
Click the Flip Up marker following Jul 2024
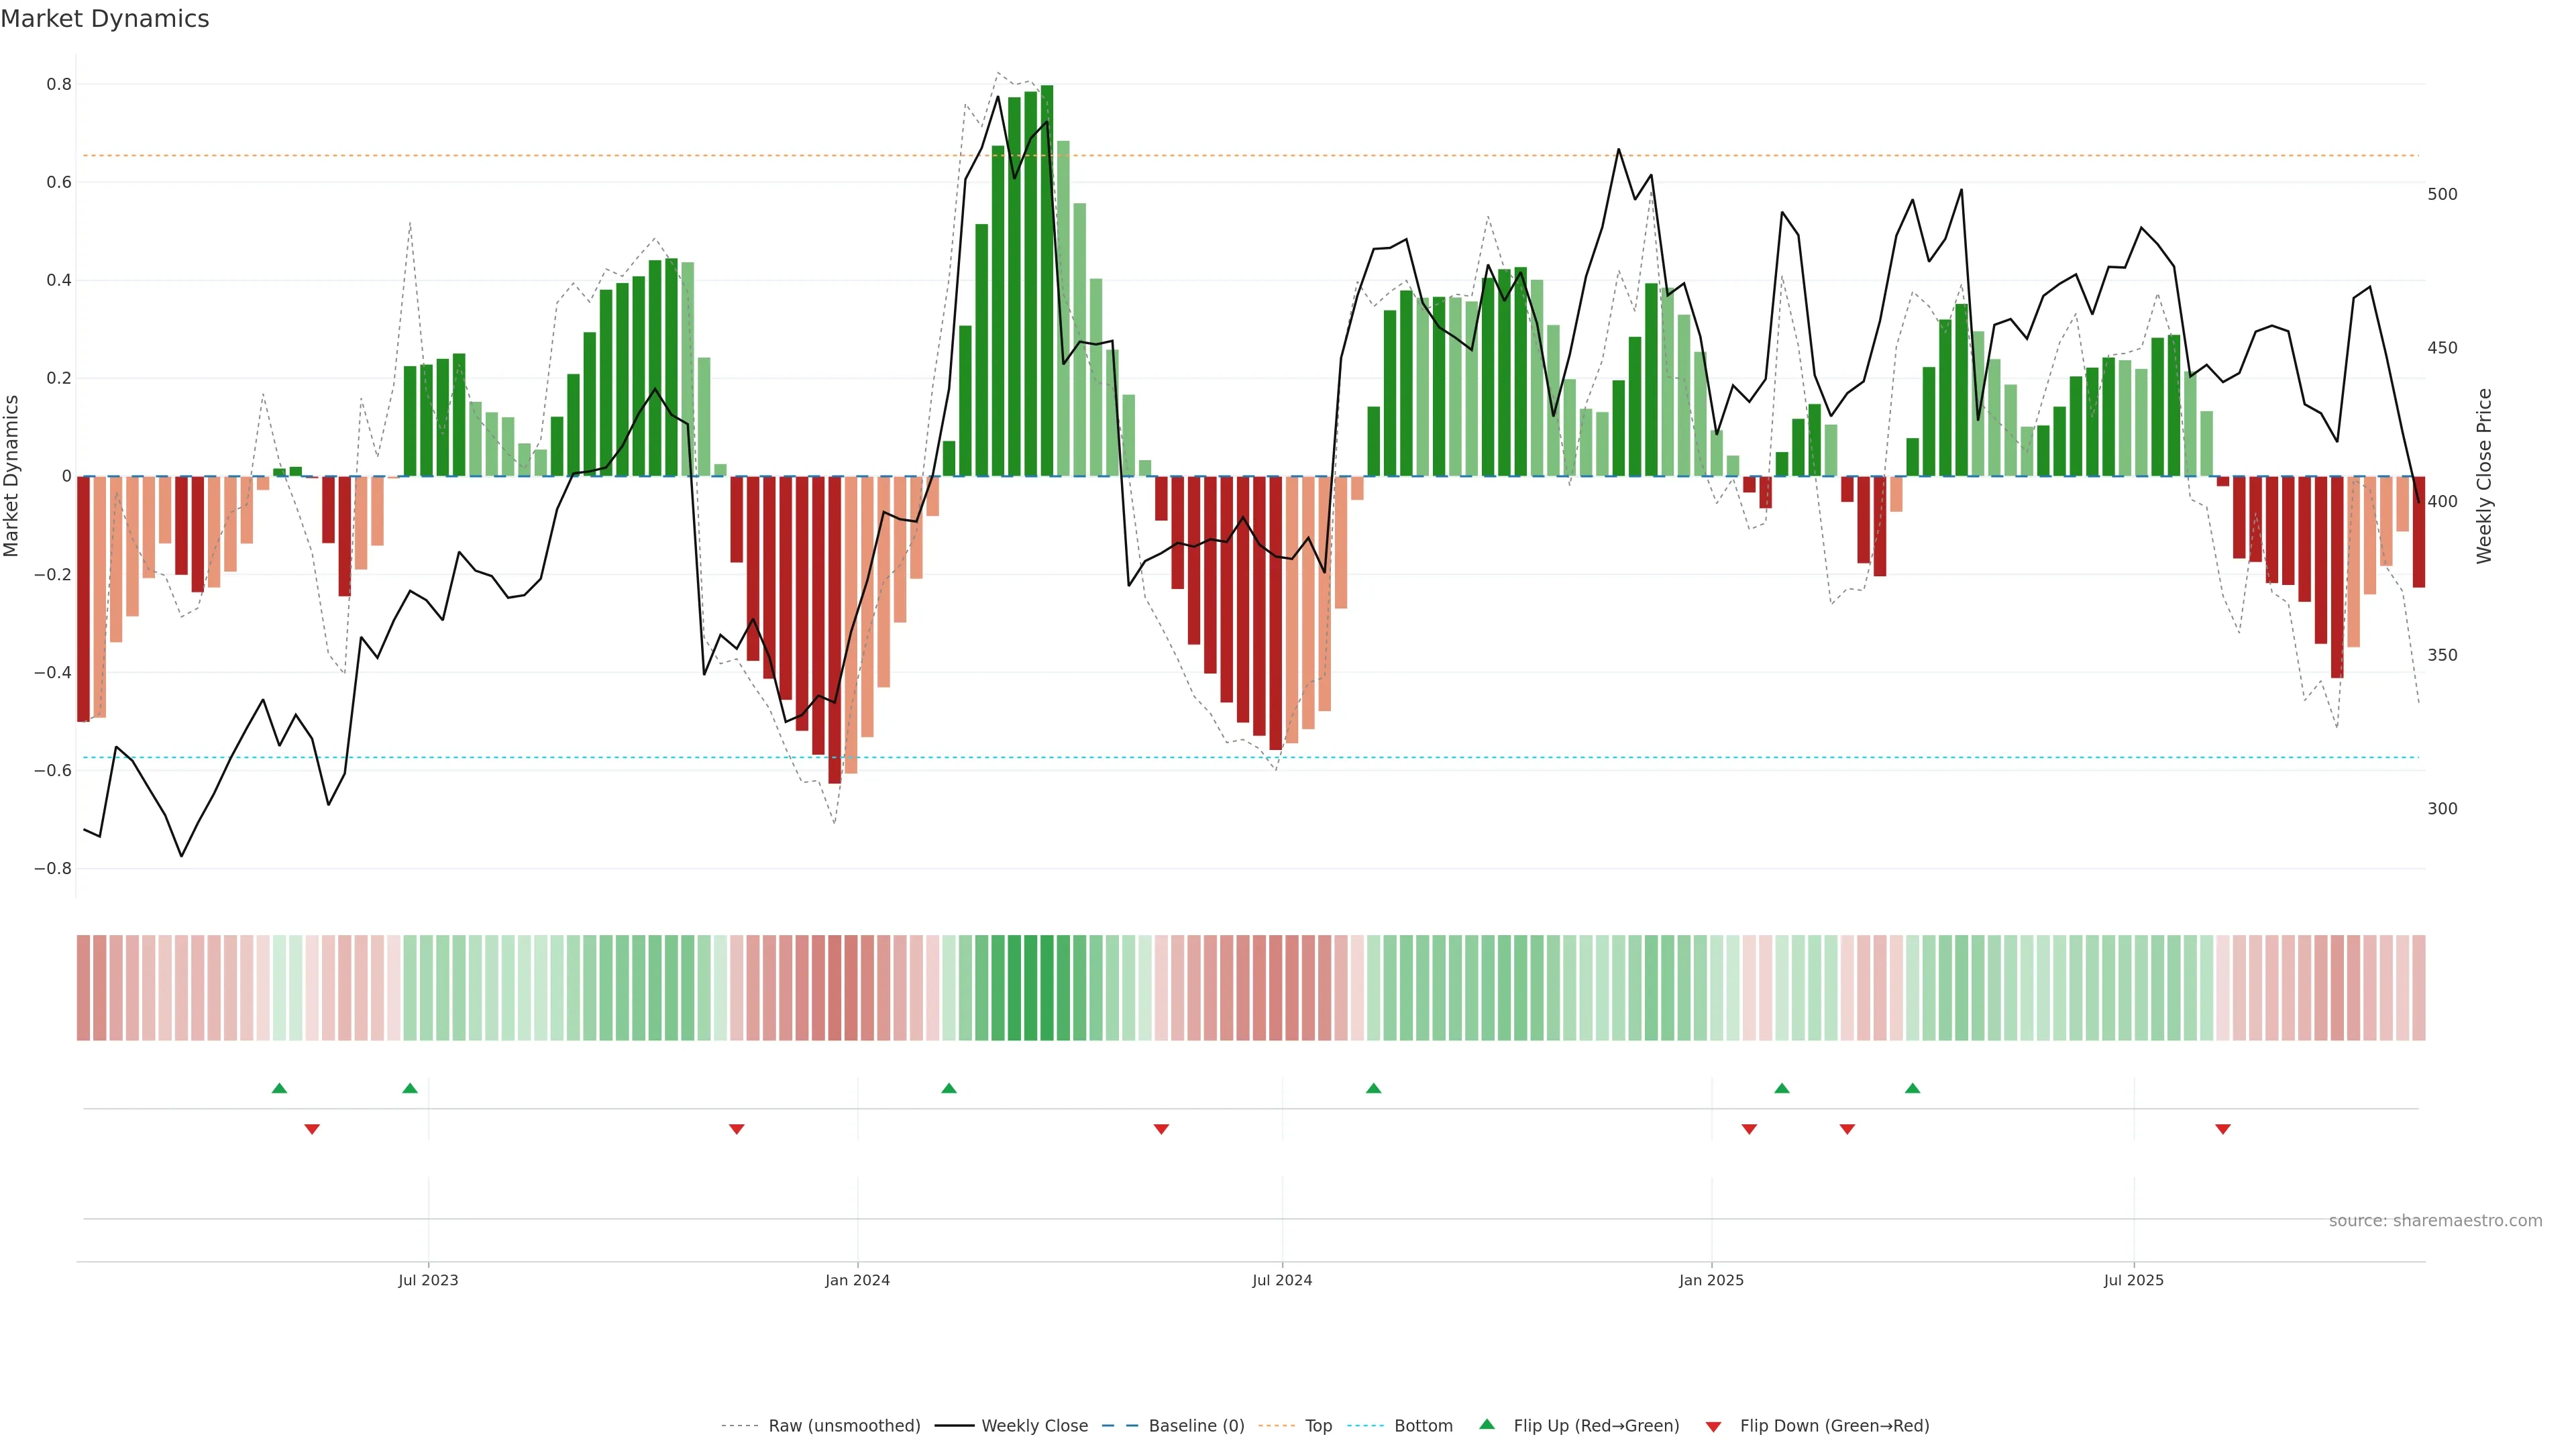click(1373, 1088)
